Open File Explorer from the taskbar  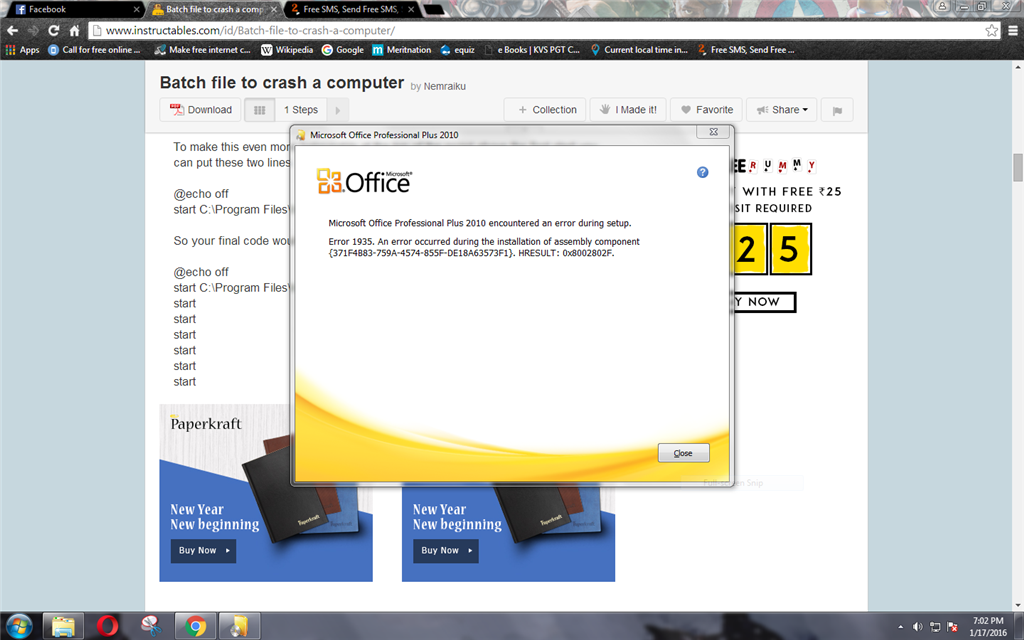click(63, 626)
